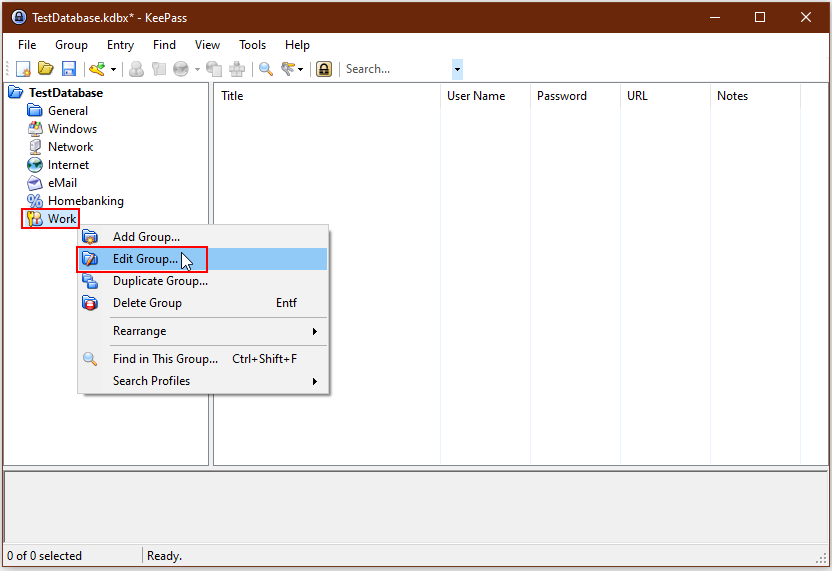Click the 'Ready.' status bar text
Image resolution: width=832 pixels, height=571 pixels.
[164, 556]
